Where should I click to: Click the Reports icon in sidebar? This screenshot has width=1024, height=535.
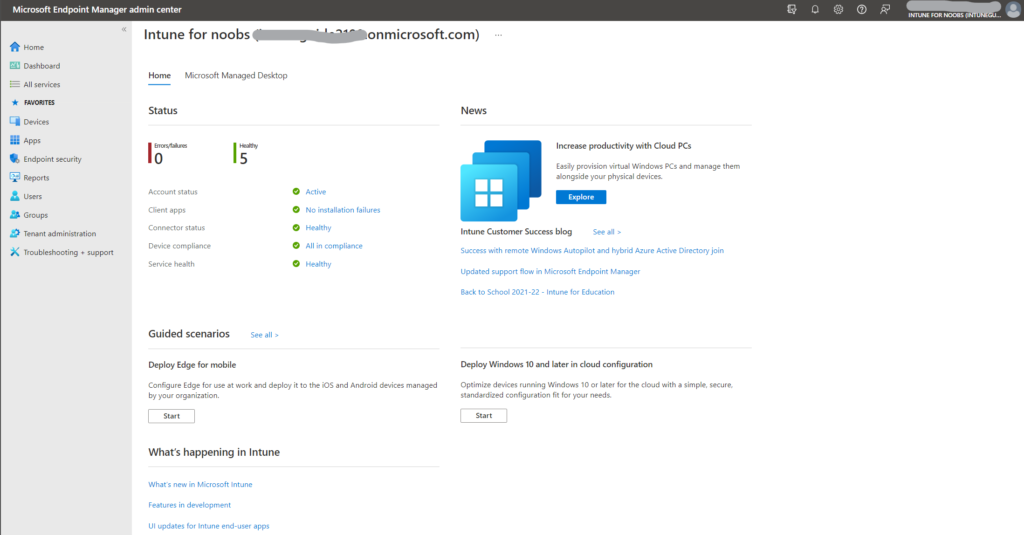(x=14, y=177)
